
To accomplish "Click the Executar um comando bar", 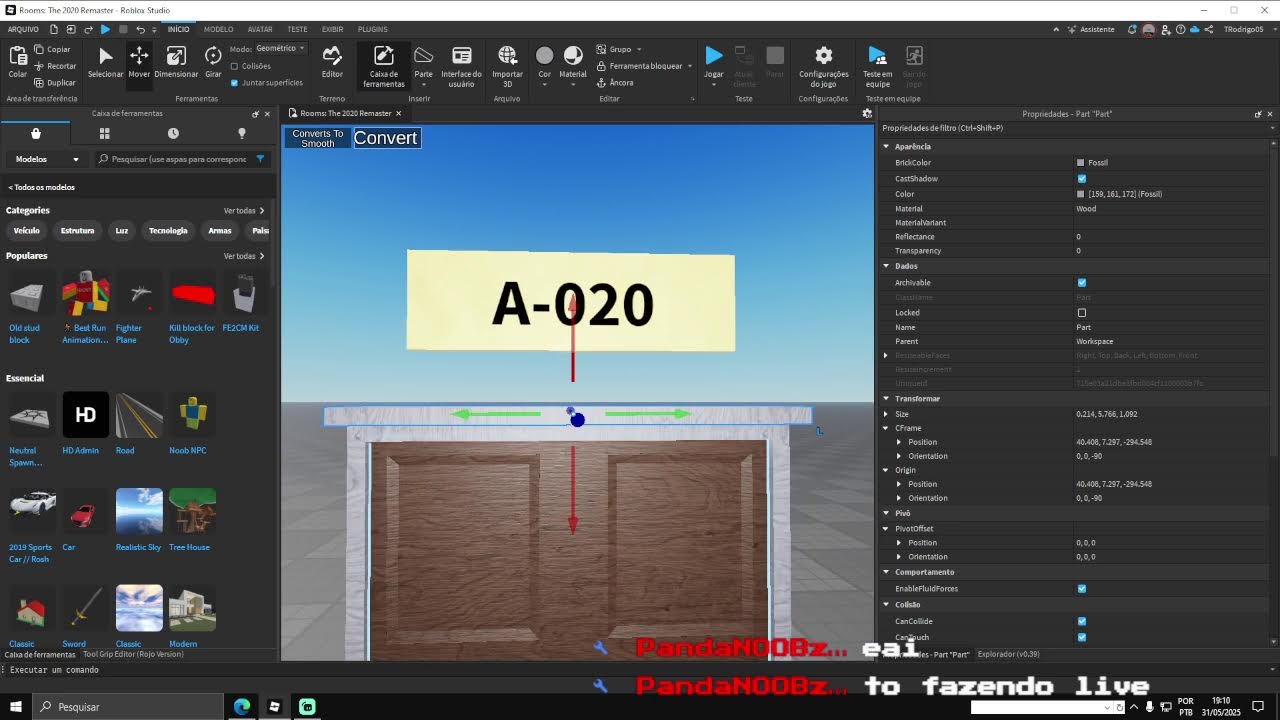I will (x=638, y=670).
